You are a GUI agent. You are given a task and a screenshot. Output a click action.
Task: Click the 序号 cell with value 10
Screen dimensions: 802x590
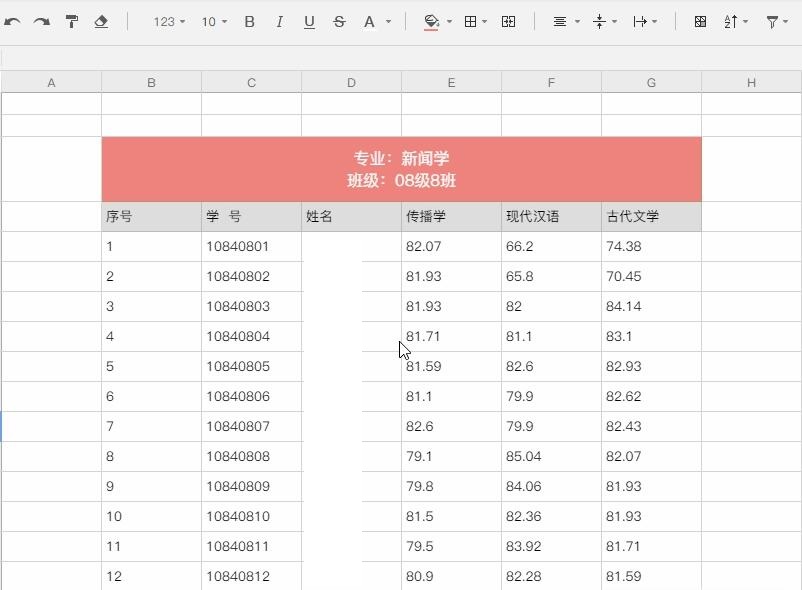pyautogui.click(x=151, y=516)
